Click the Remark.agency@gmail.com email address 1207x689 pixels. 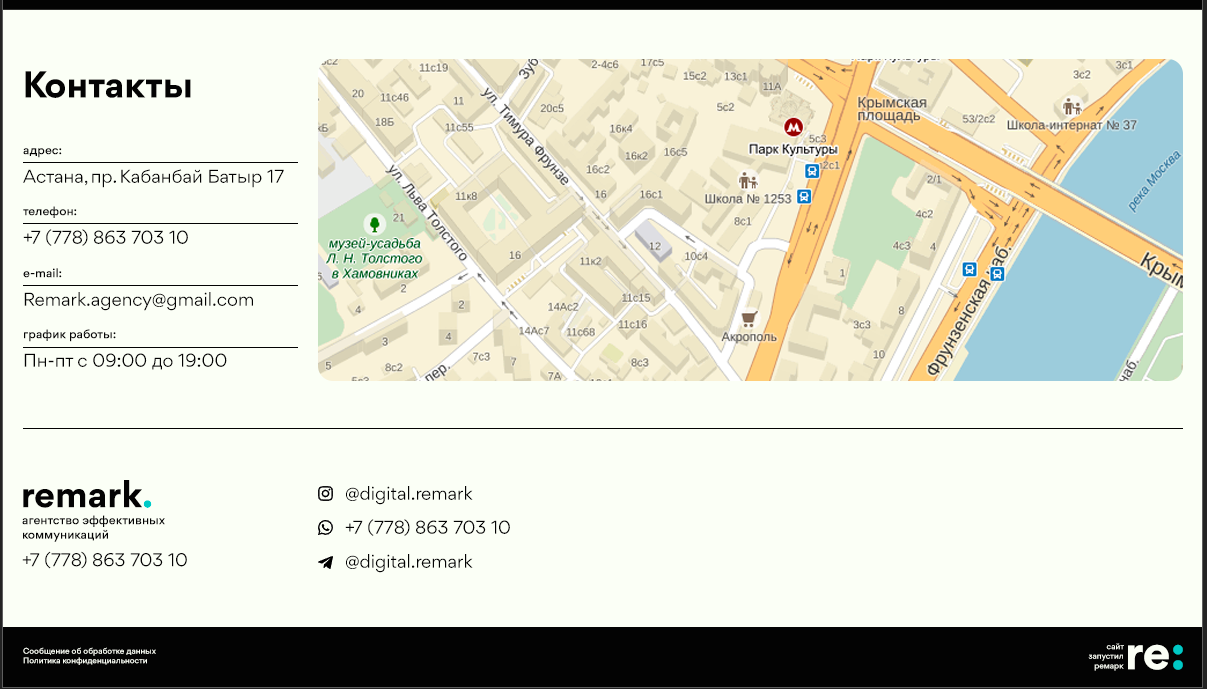point(138,300)
